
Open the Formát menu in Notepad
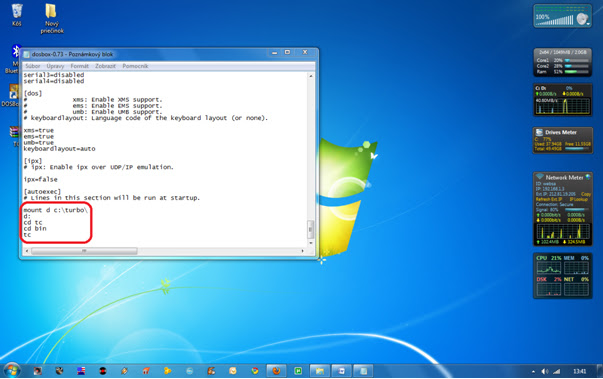tap(80, 66)
